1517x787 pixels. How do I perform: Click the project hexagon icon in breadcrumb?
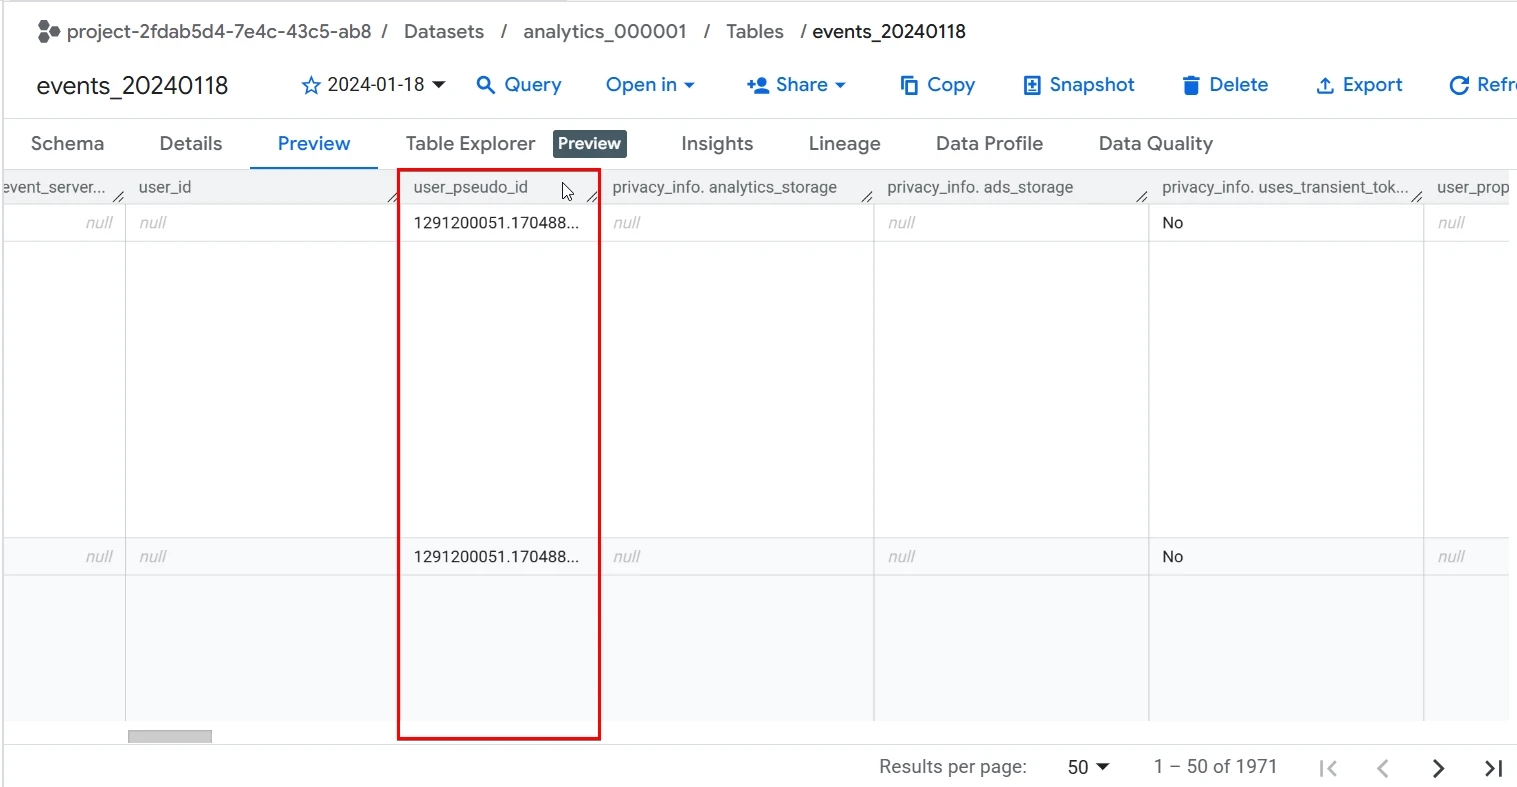click(x=49, y=32)
